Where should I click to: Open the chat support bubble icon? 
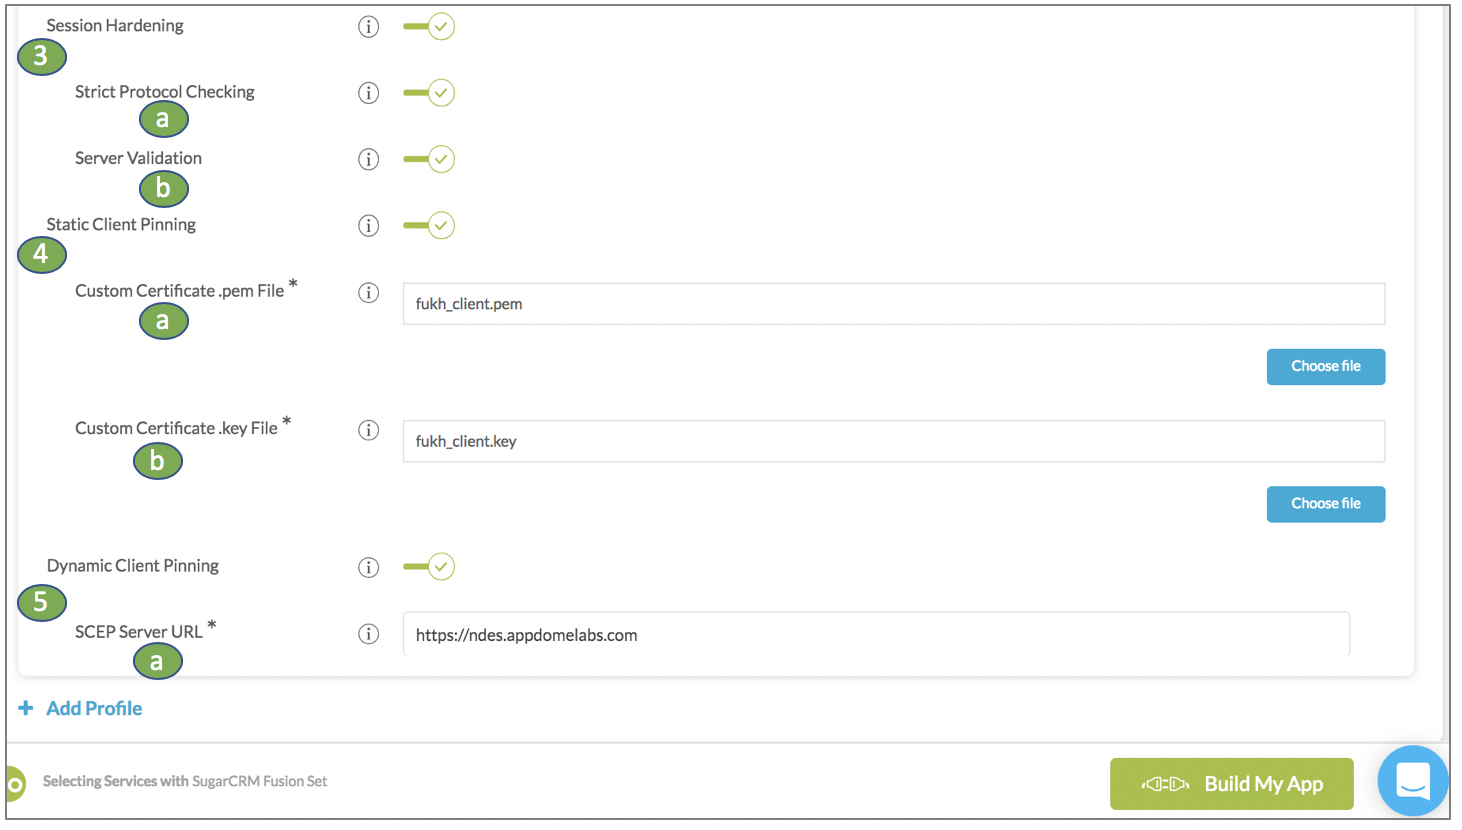[x=1412, y=780]
